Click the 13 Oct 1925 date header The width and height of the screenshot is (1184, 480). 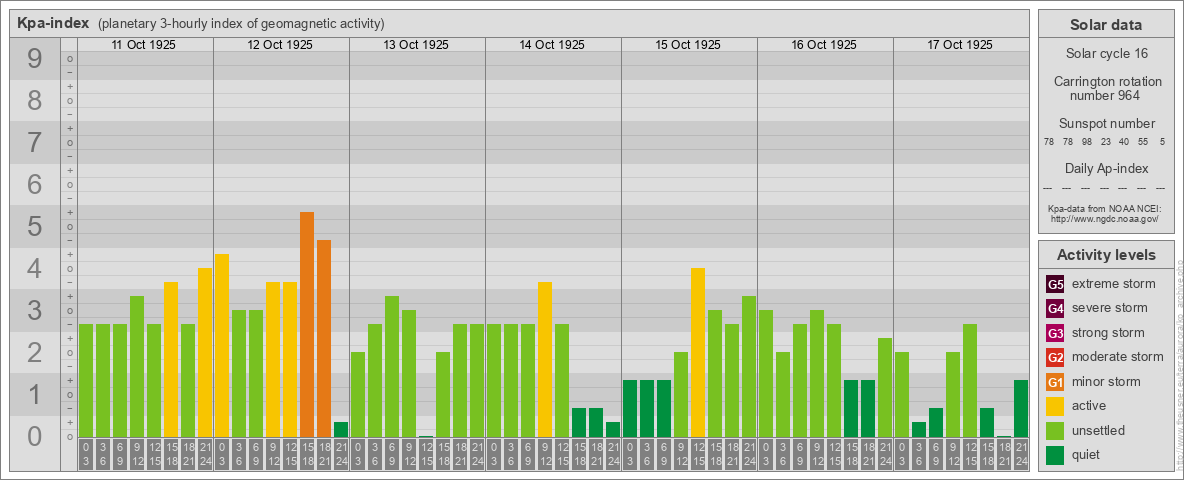coord(416,45)
